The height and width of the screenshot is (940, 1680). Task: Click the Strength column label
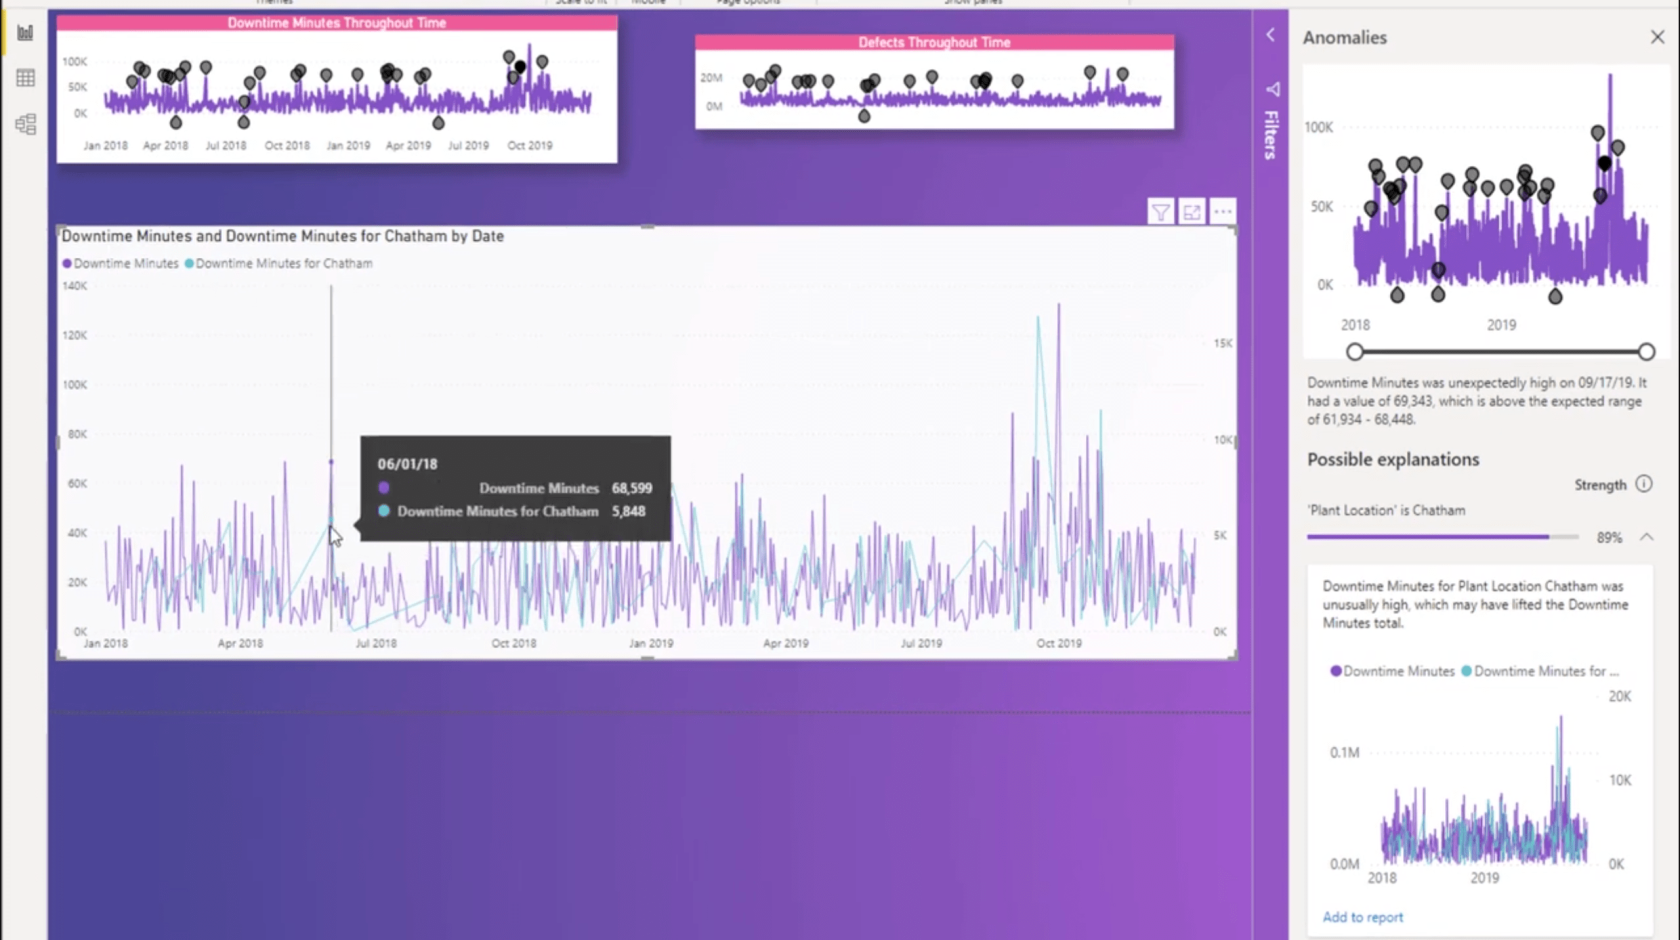click(x=1600, y=485)
